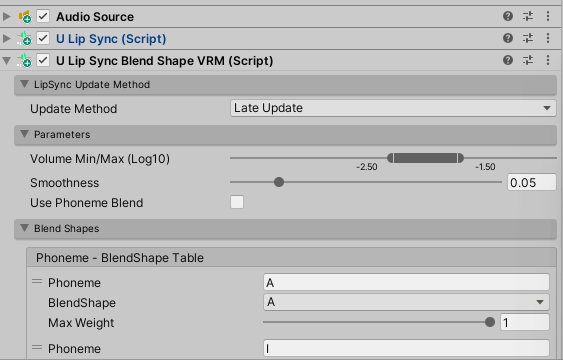Collapse the Parameters section header
563x360 pixels.
(x=285, y=135)
